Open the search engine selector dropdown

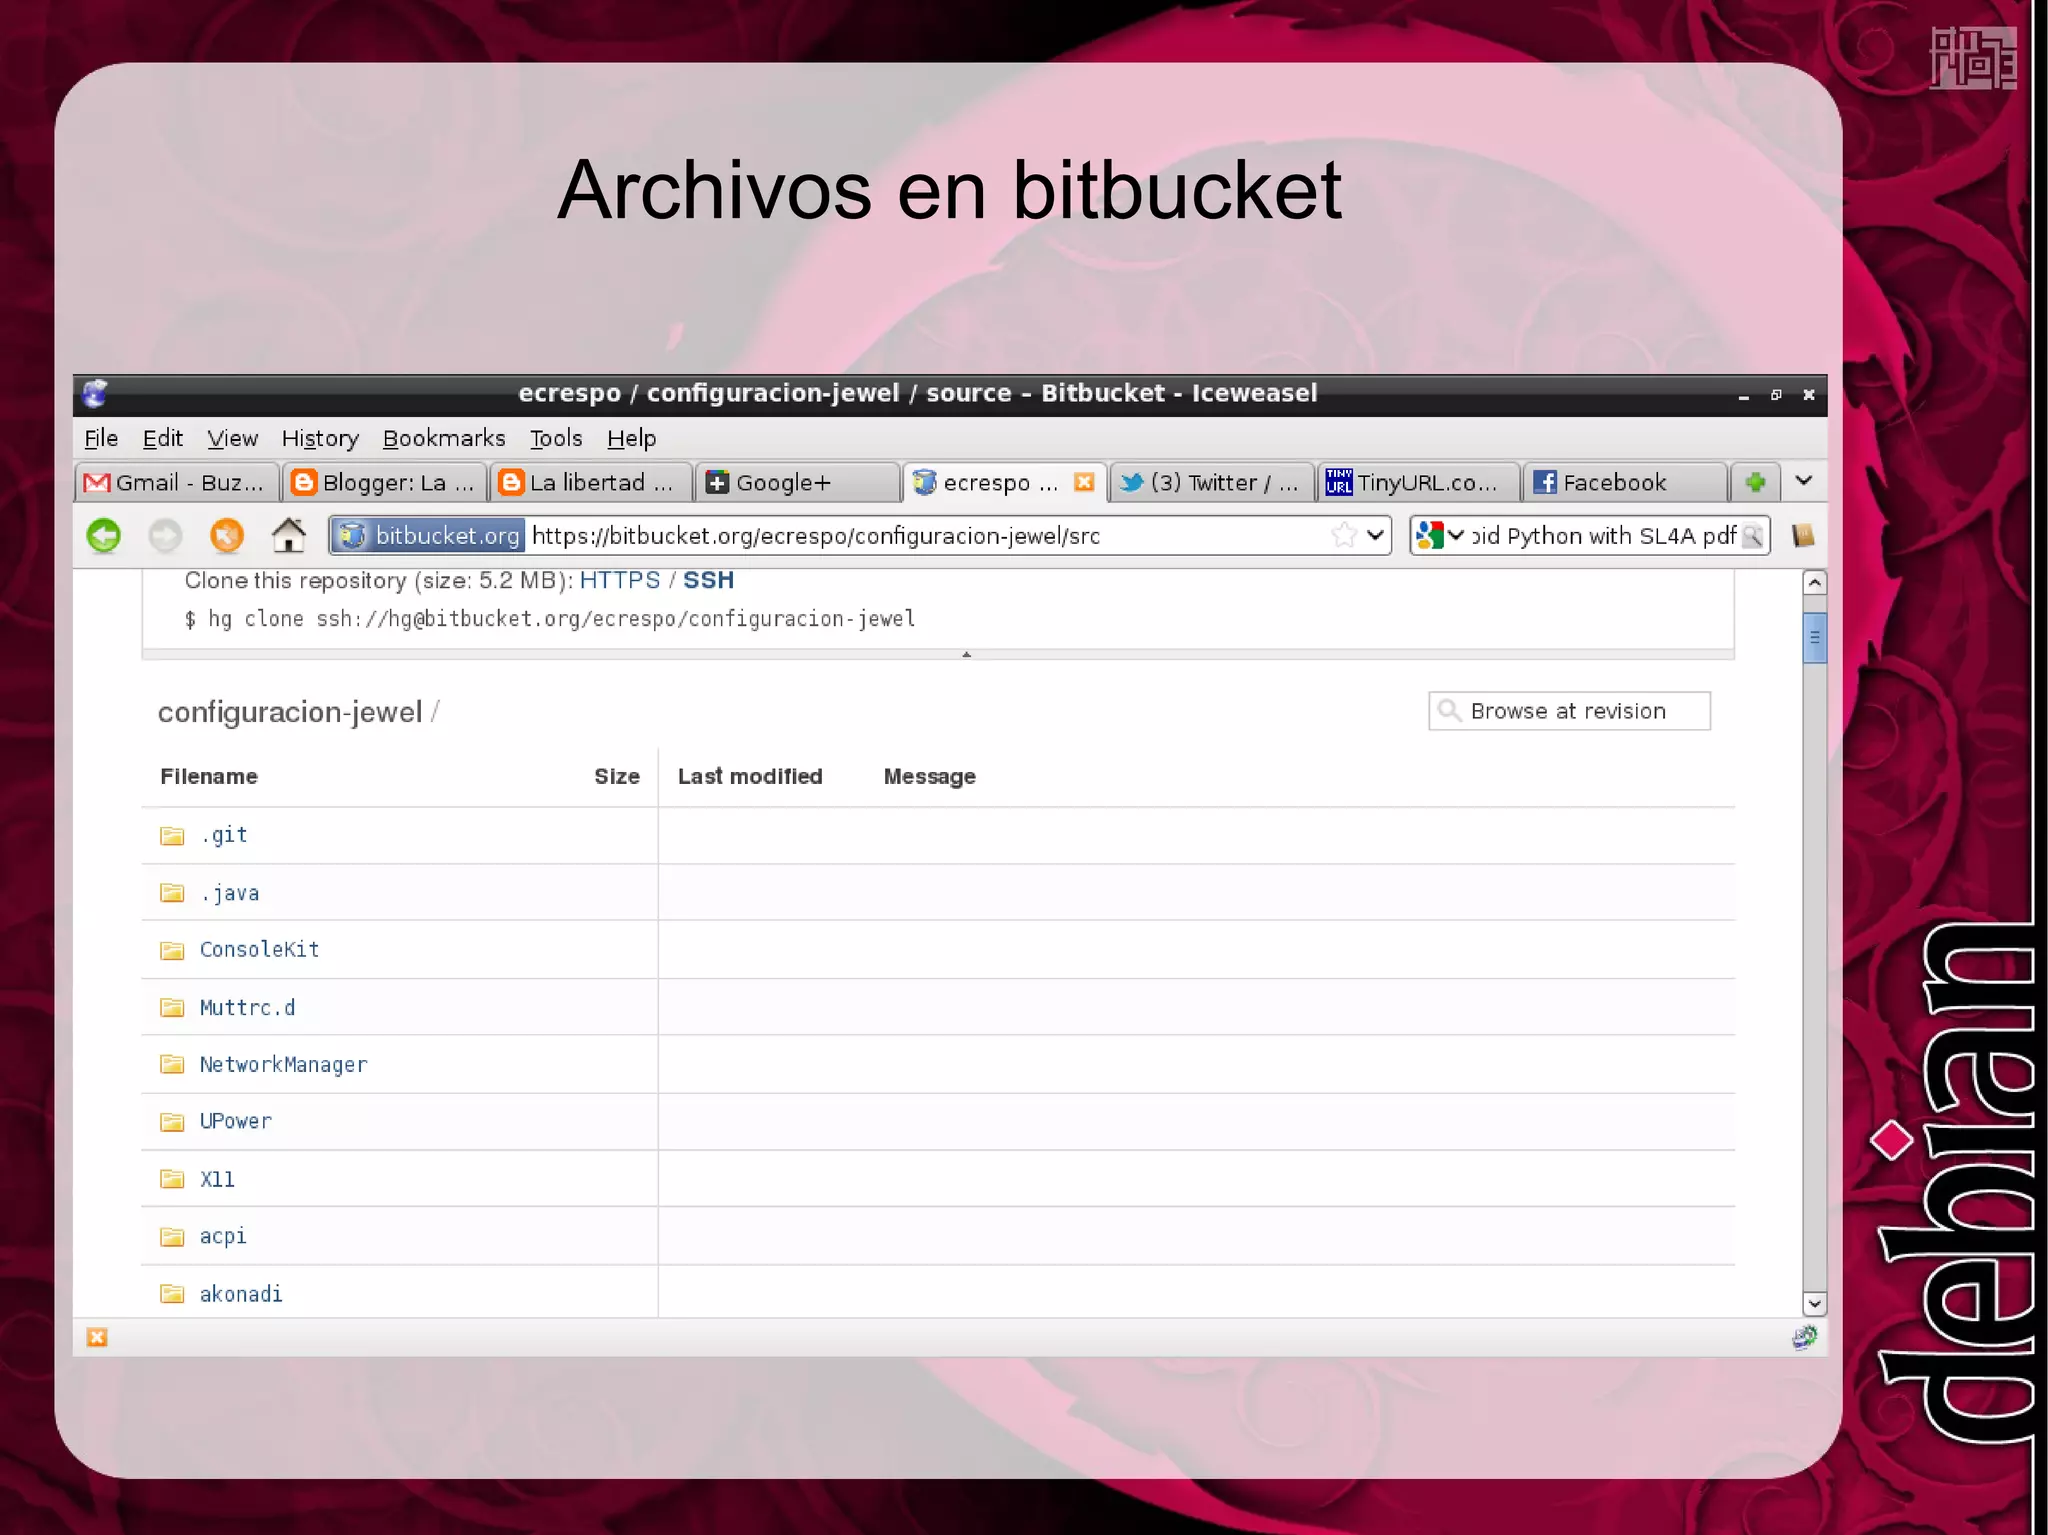tap(1440, 536)
